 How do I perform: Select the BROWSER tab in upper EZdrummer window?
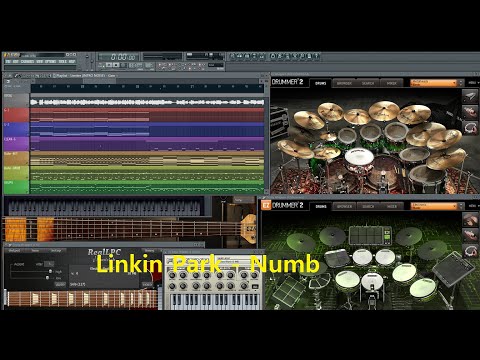(344, 83)
